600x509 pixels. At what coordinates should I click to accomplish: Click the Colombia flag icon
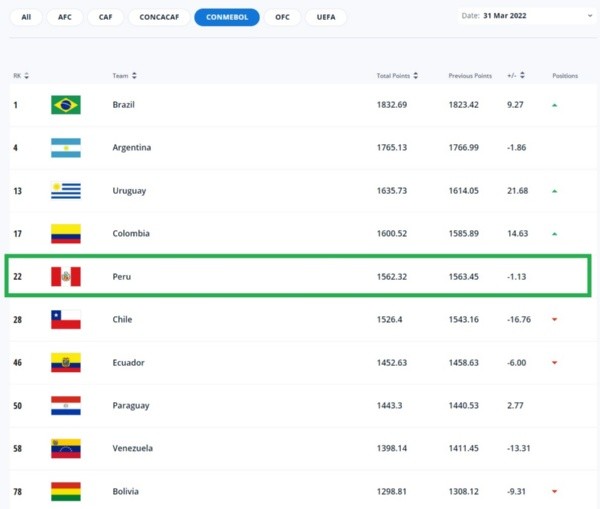(66, 234)
